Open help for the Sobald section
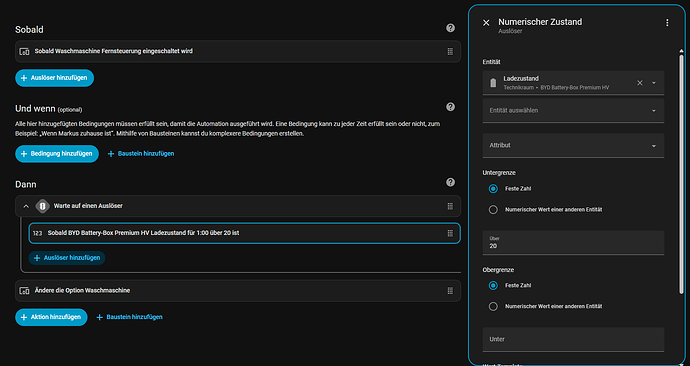Image resolution: width=690 pixels, height=366 pixels. coord(450,28)
